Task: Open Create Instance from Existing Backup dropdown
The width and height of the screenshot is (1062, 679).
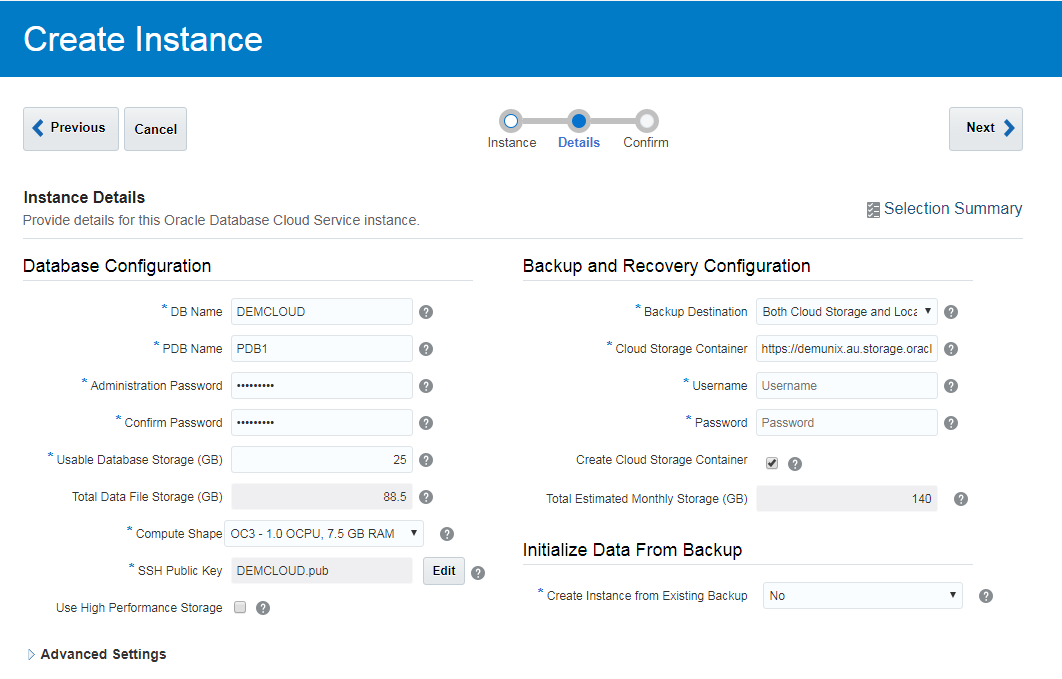Action: (x=862, y=596)
